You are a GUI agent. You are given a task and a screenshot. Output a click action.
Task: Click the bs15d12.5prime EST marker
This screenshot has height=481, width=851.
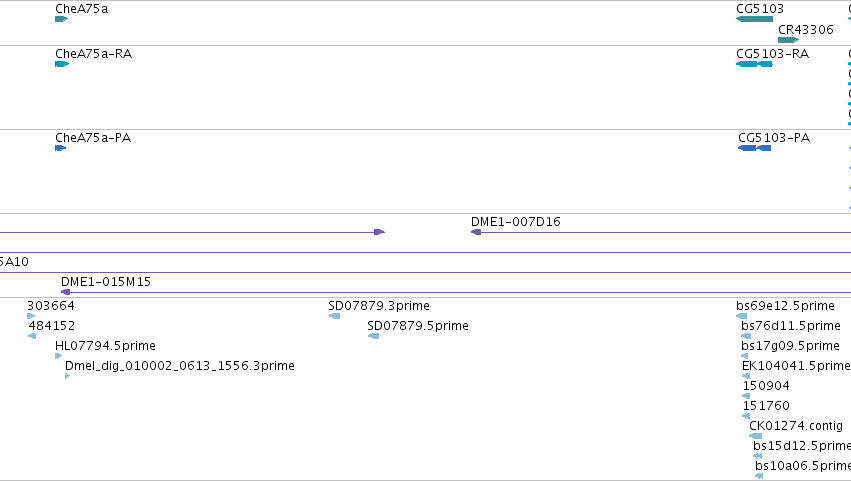tap(758, 456)
